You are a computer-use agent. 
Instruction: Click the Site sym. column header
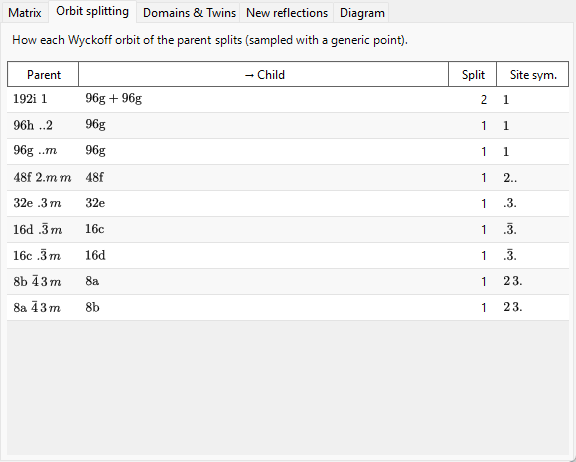pos(533,75)
